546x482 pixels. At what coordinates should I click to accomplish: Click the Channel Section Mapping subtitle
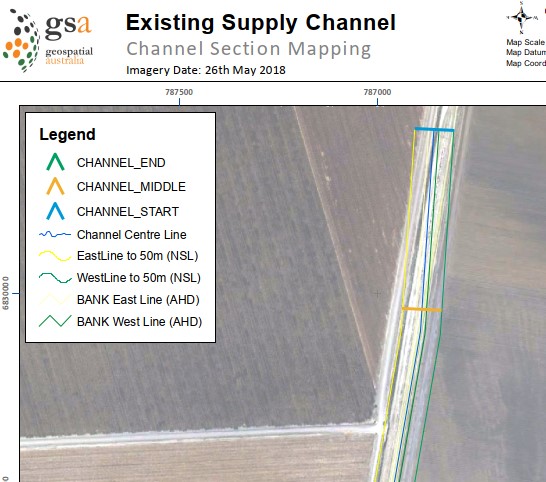tap(249, 49)
